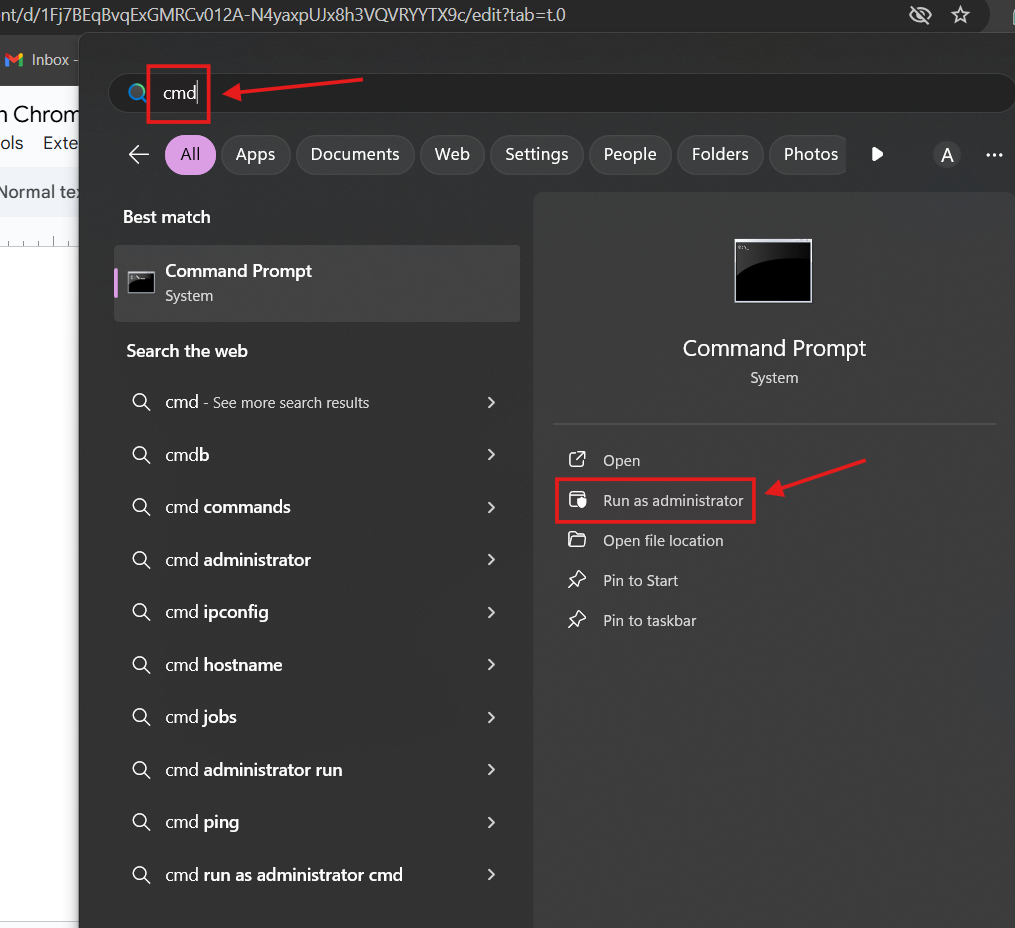Bookmark the page with Chrome's star icon
Image resolution: width=1015 pixels, height=928 pixels.
pyautogui.click(x=961, y=14)
